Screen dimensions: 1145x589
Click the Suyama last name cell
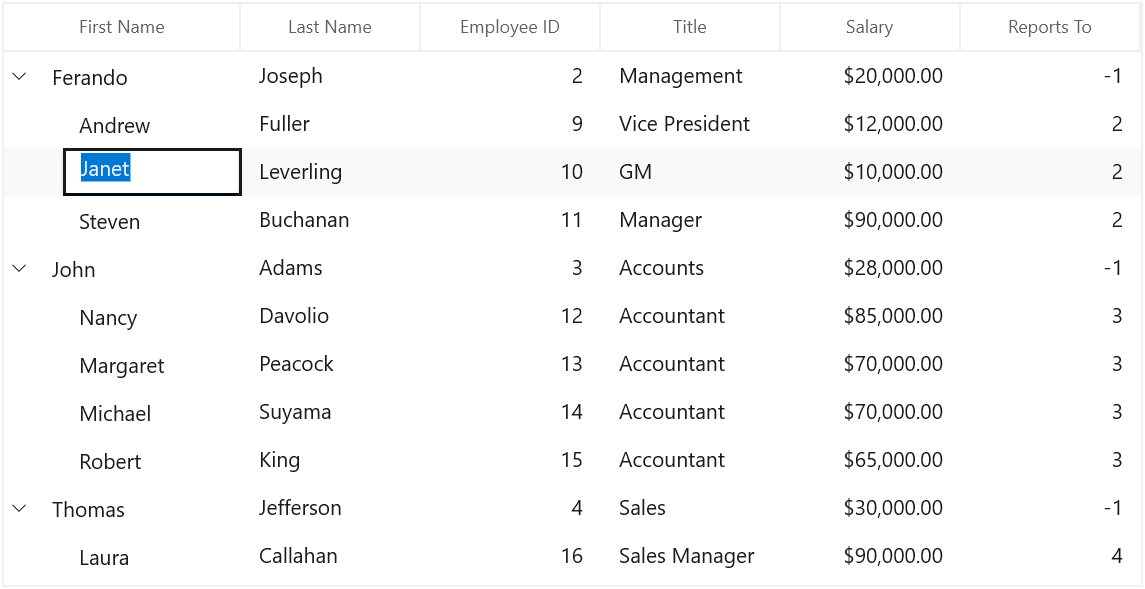330,412
